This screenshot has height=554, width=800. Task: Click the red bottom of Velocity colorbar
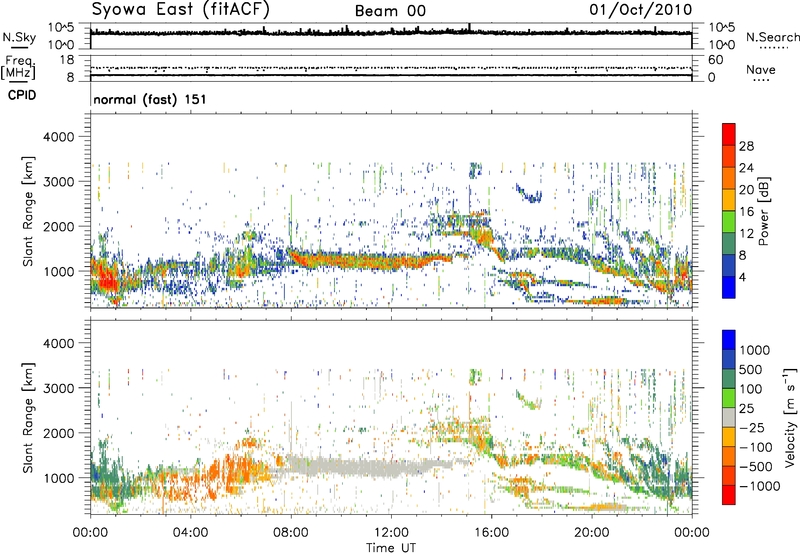click(x=729, y=495)
